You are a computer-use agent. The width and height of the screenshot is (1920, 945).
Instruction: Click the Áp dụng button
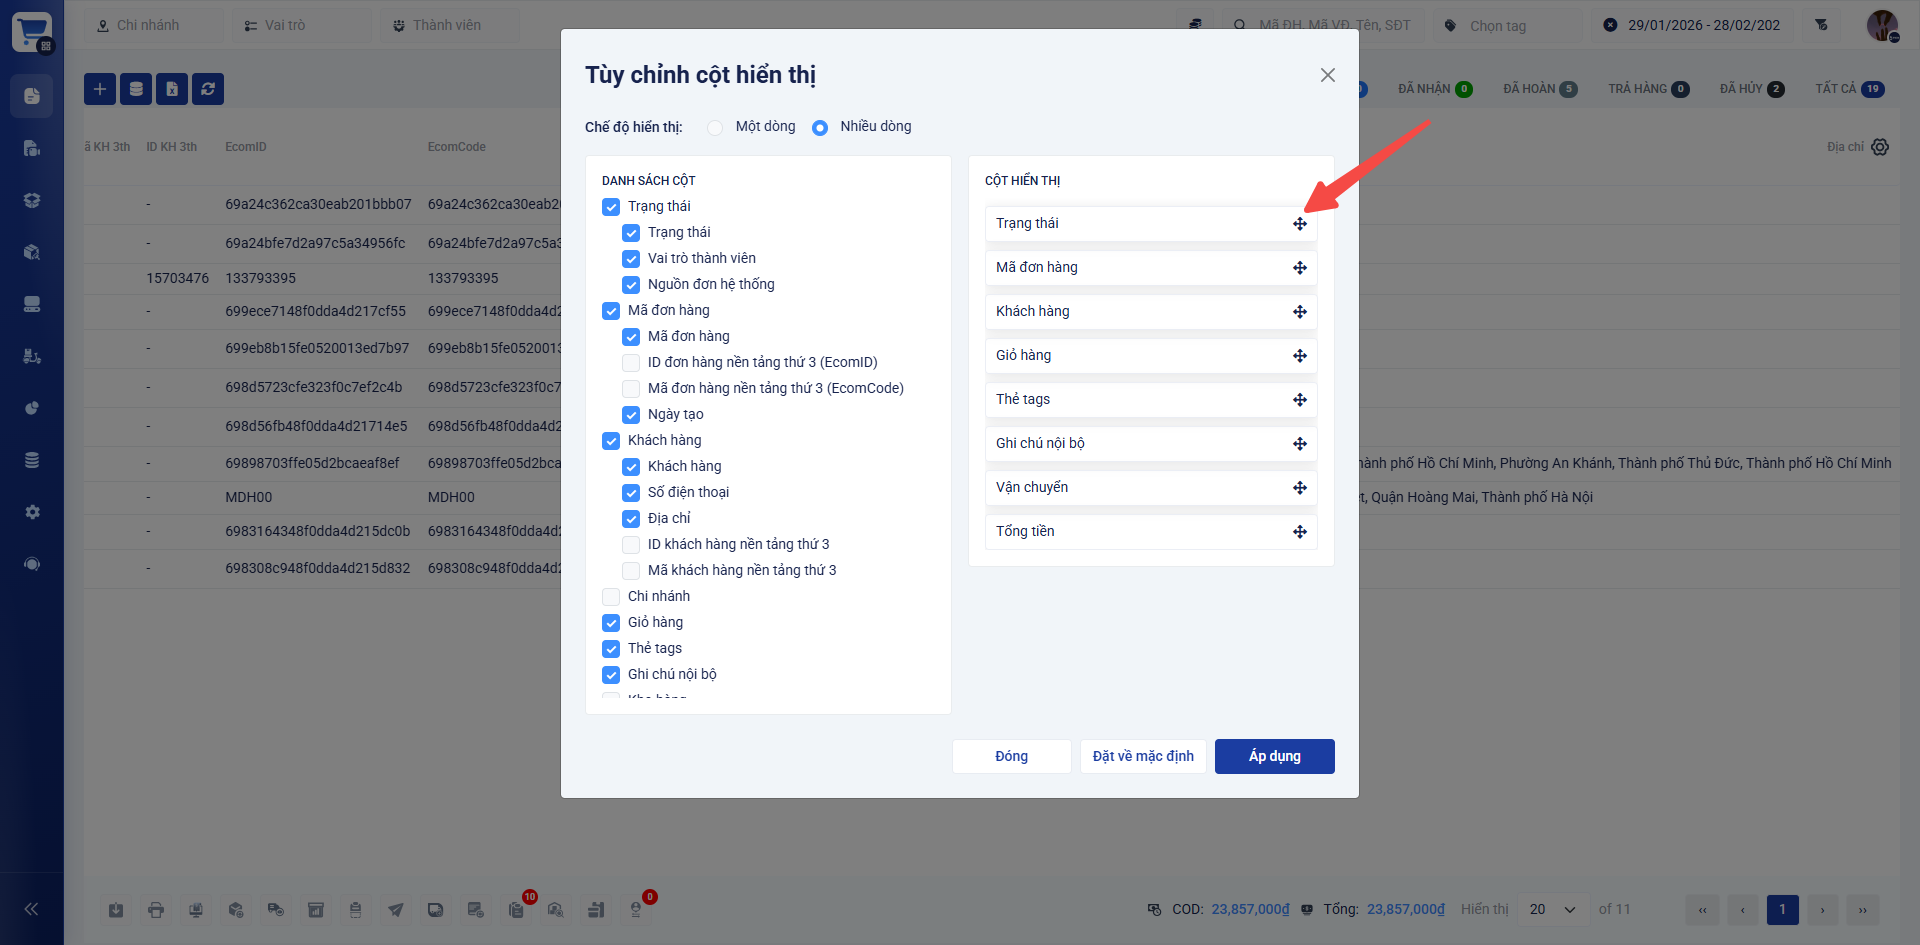pyautogui.click(x=1274, y=756)
